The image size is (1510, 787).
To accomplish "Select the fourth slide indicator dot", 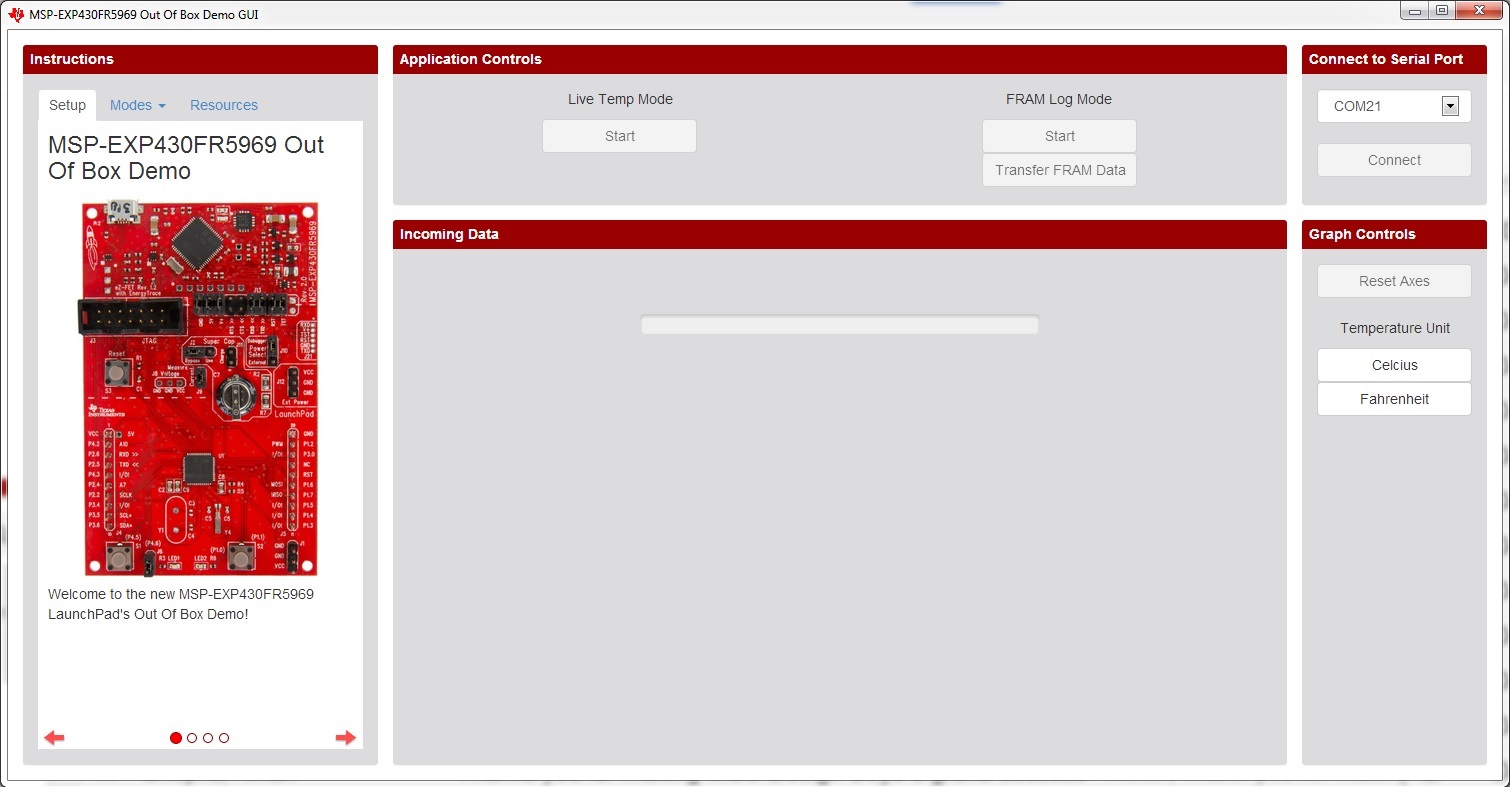I will coord(224,738).
